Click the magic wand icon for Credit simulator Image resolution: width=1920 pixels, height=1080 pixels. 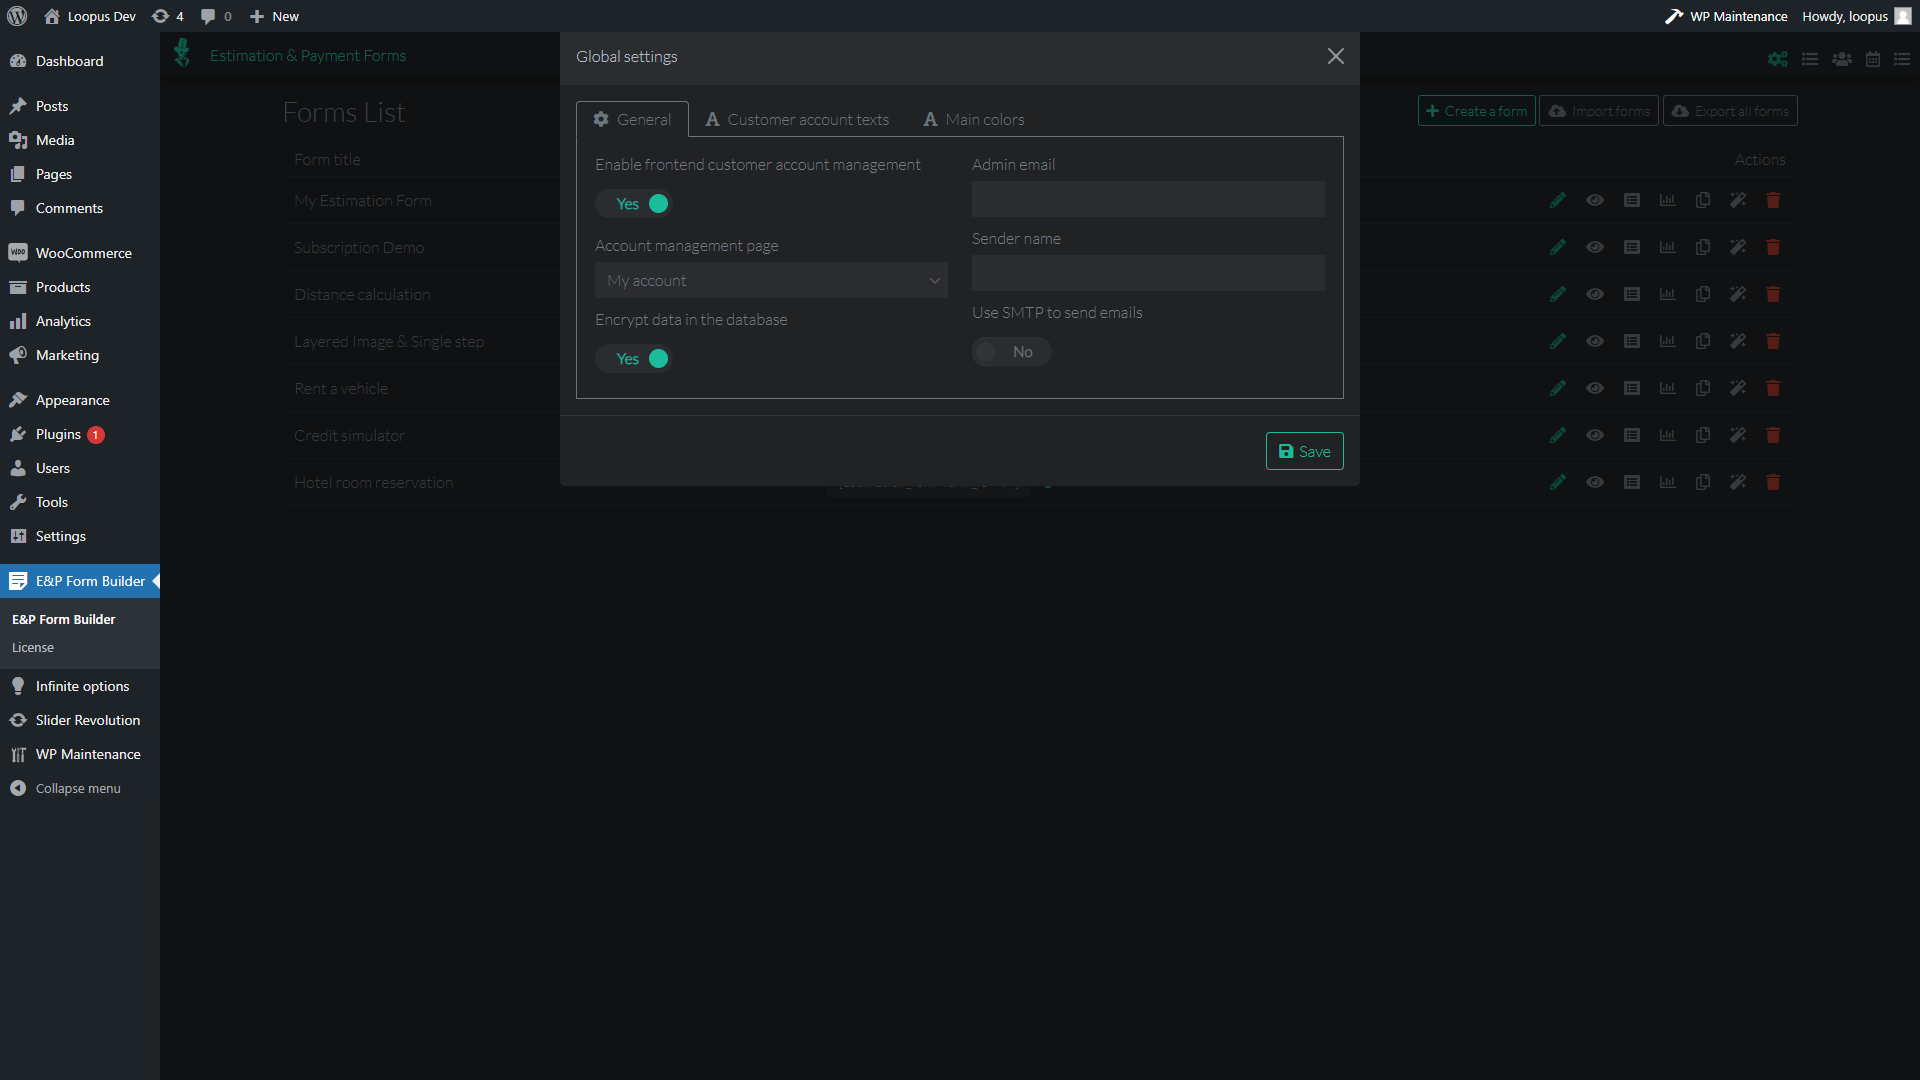tap(1738, 435)
